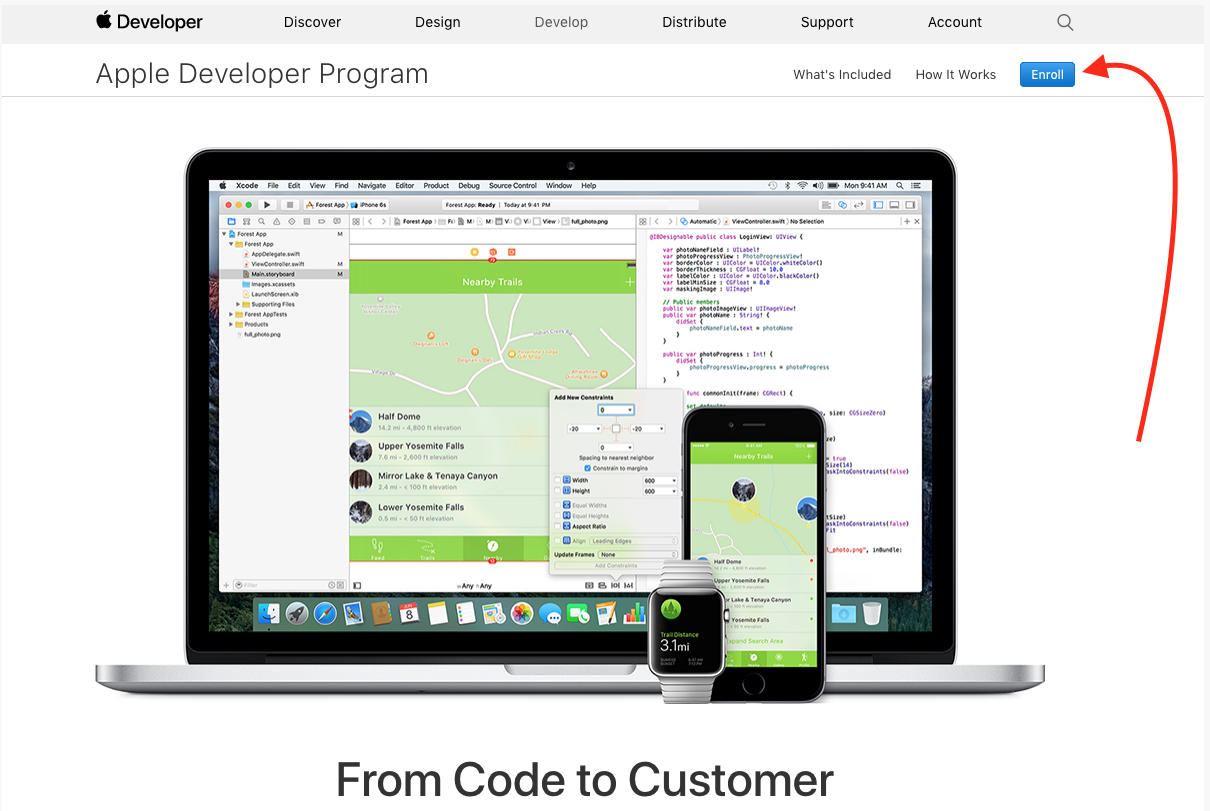Image resolution: width=1210 pixels, height=811 pixels.
Task: Select the Issue navigator warning triangle icon
Action: point(276,221)
